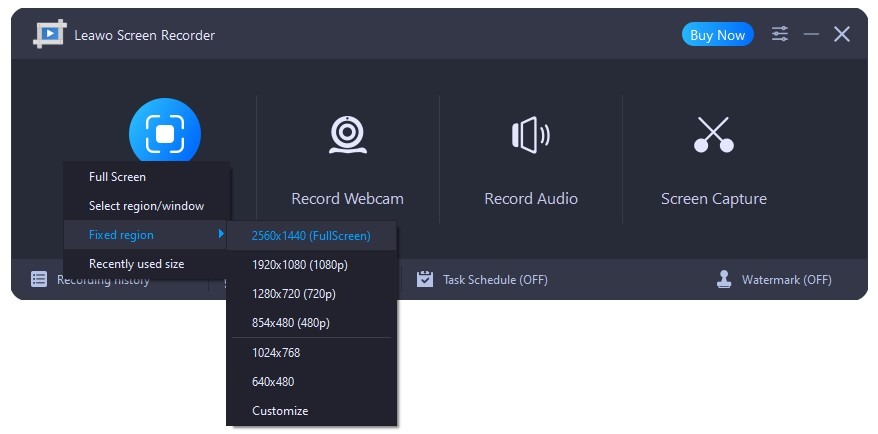This screenshot has width=878, height=434.
Task: Click the Task Schedule calendar icon
Action: coord(425,280)
